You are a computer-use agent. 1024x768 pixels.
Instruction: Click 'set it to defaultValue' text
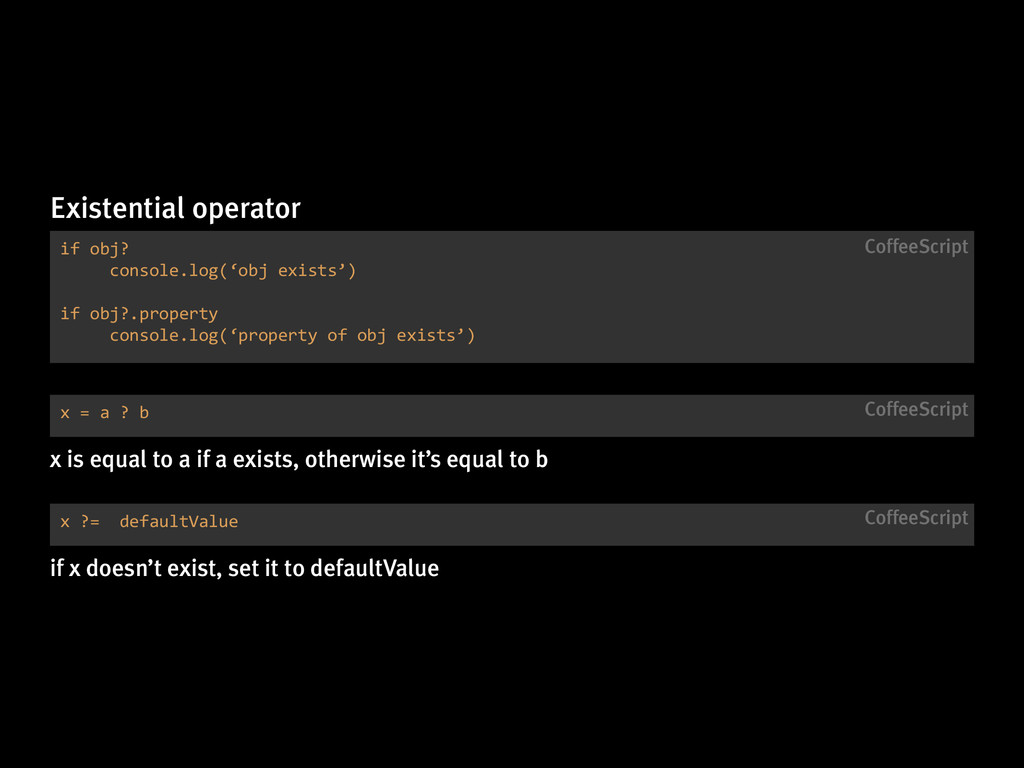pos(334,568)
